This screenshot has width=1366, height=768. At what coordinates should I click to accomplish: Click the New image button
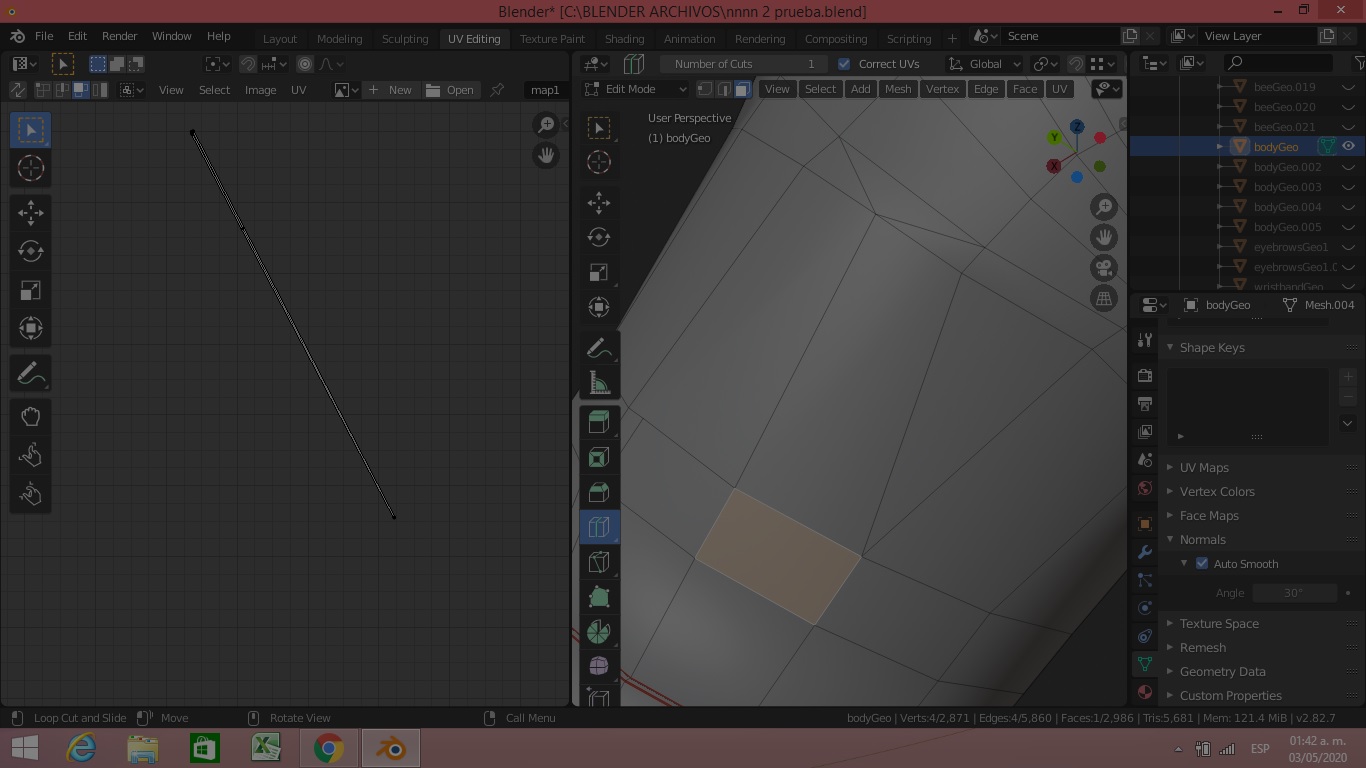pyautogui.click(x=391, y=90)
